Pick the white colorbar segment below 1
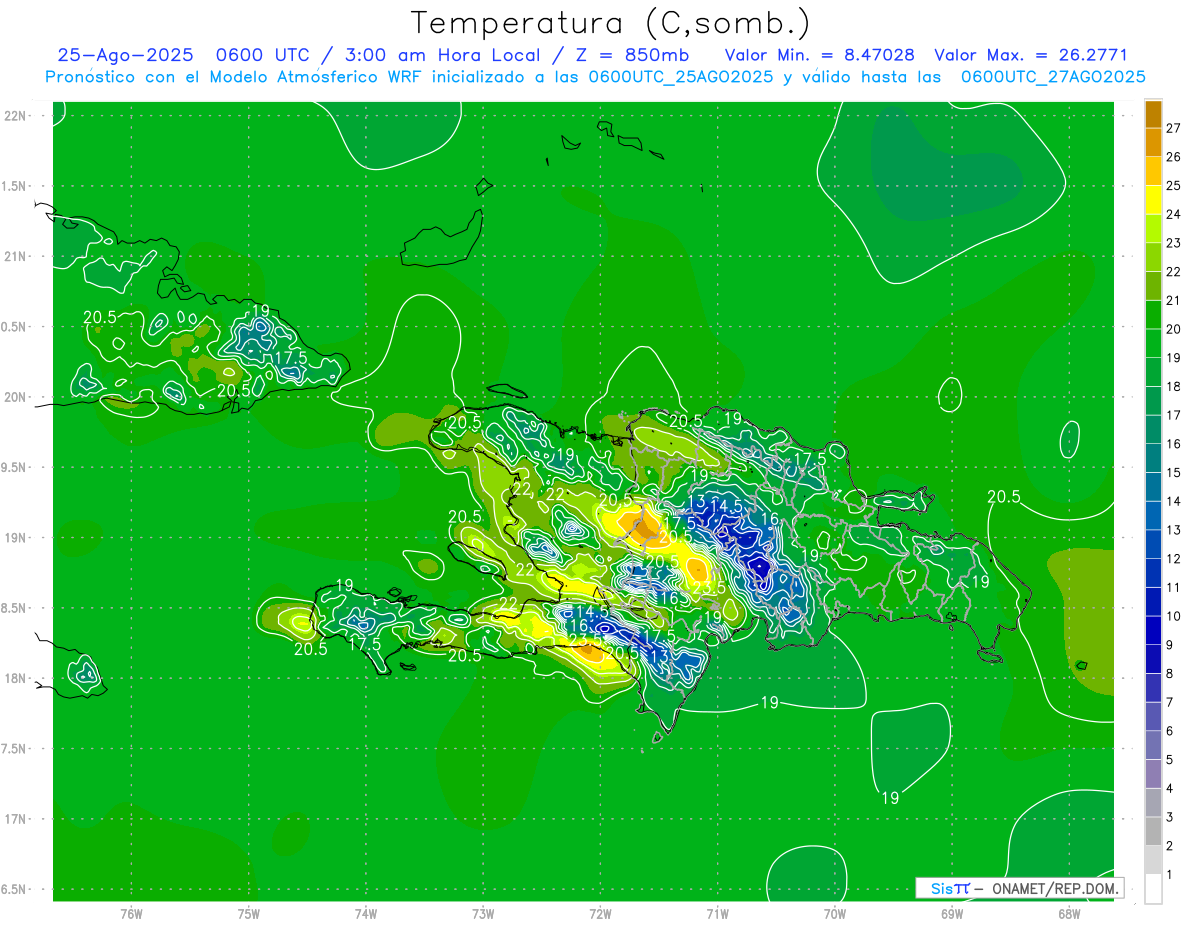1200x927 pixels. coord(1153,889)
